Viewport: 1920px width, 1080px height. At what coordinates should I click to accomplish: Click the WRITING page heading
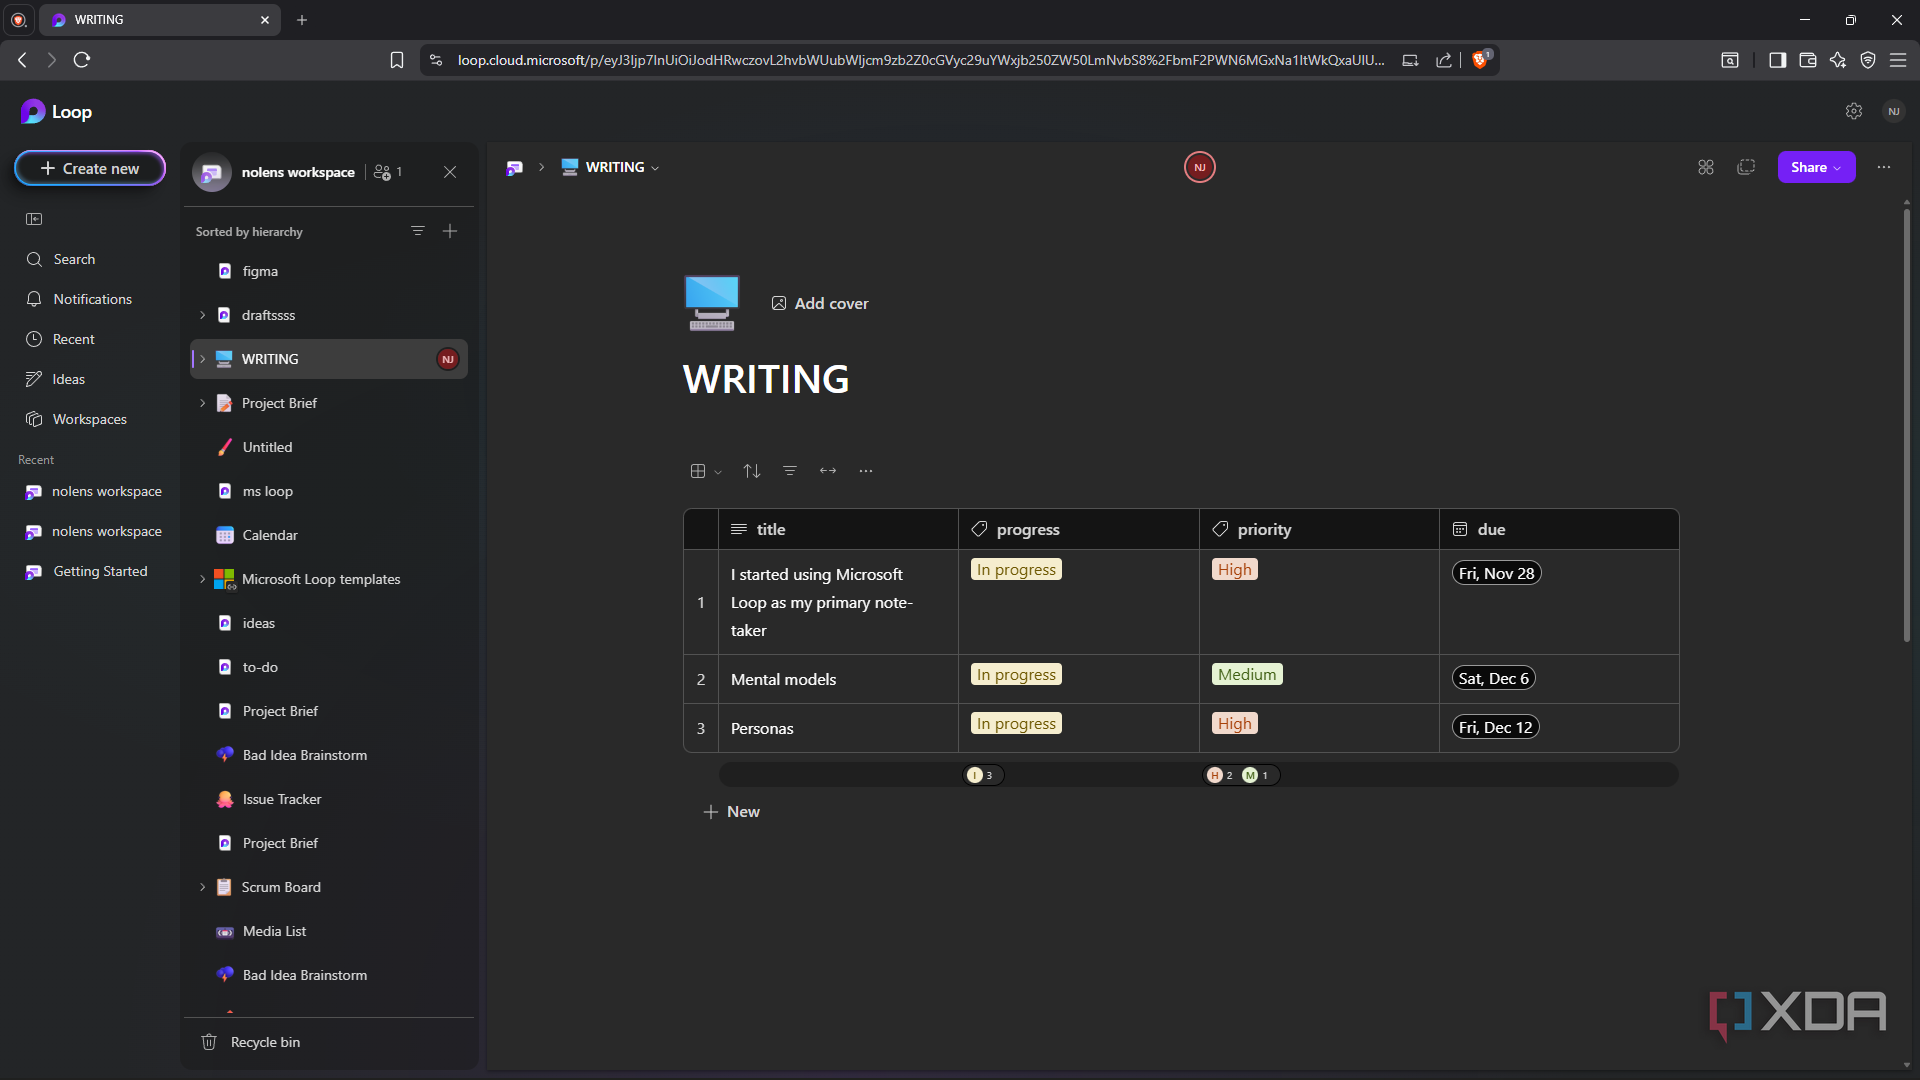click(x=766, y=379)
